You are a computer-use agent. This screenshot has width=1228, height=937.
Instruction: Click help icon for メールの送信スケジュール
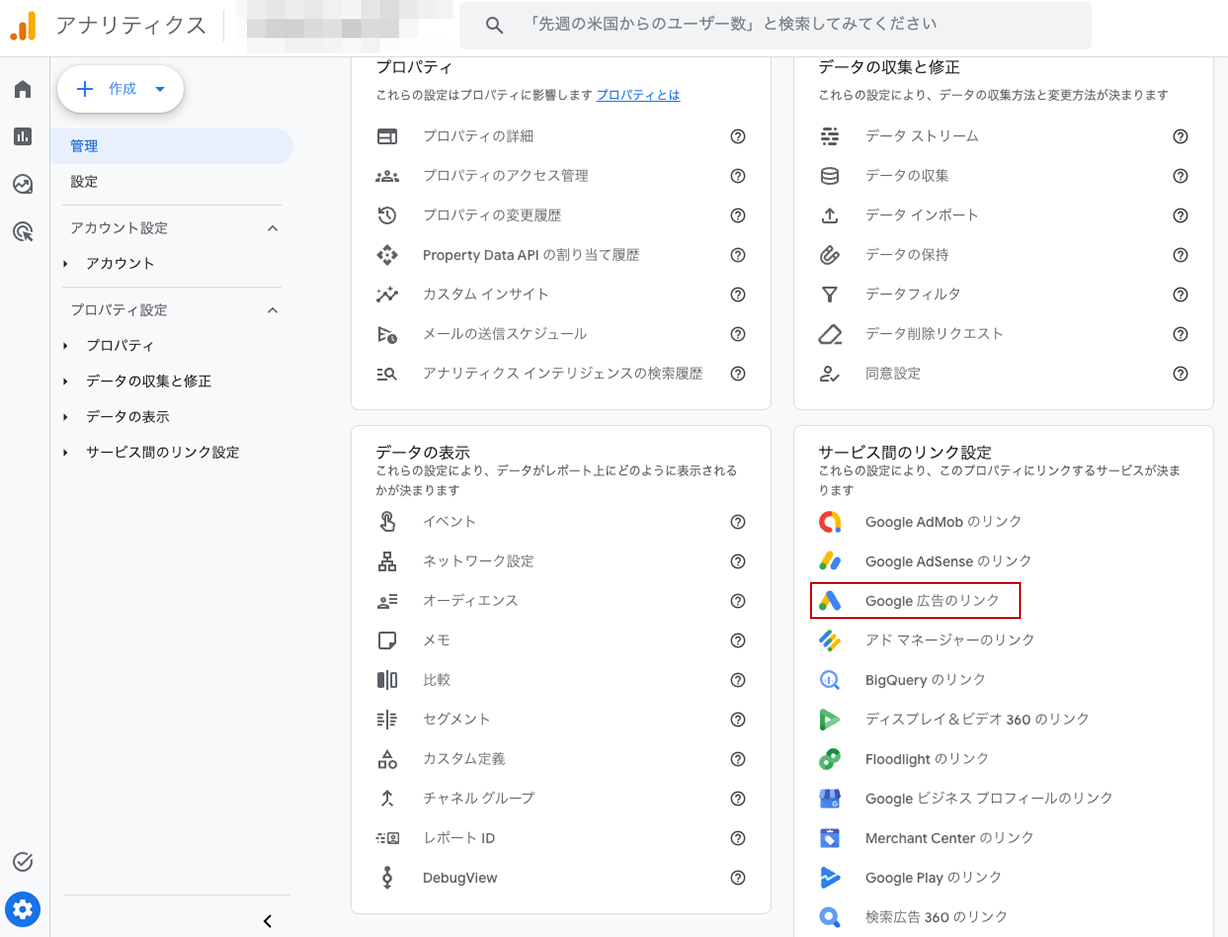click(738, 334)
